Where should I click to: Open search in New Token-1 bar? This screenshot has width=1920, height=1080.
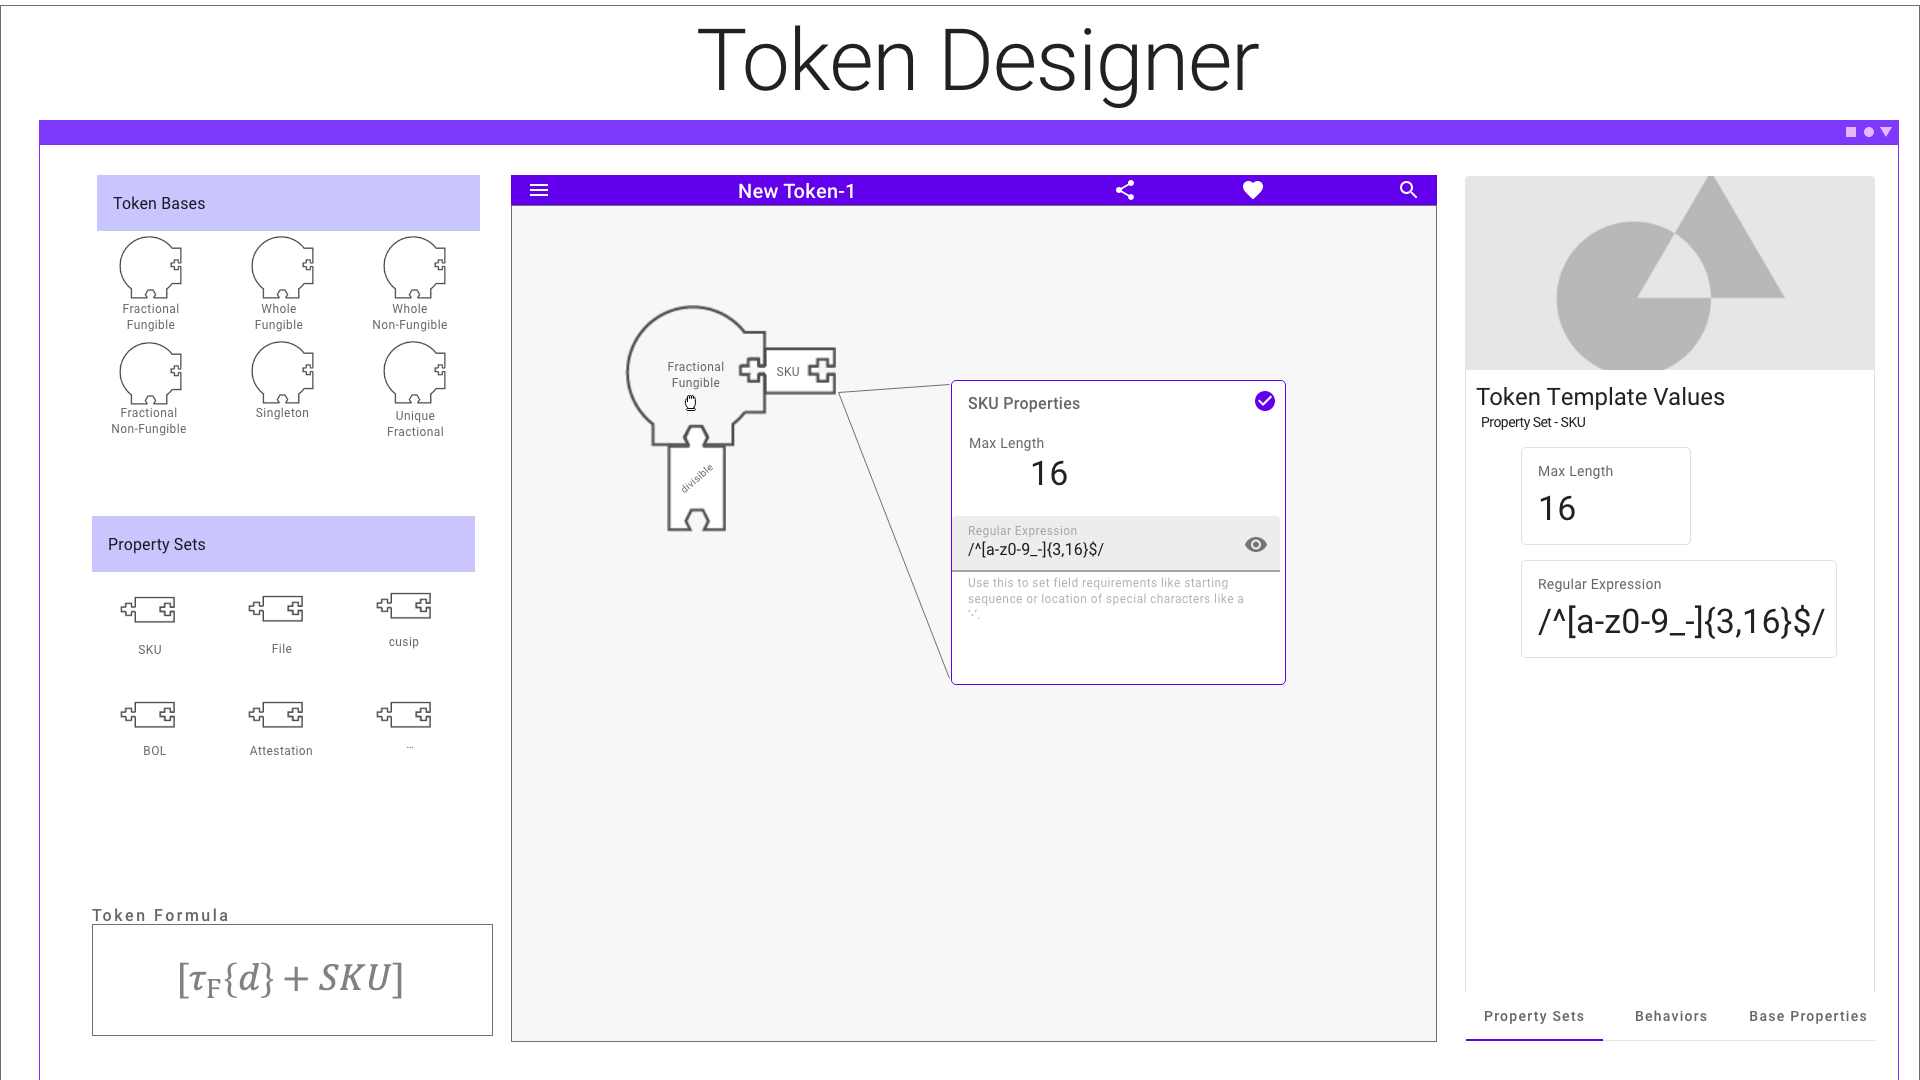pyautogui.click(x=1408, y=190)
